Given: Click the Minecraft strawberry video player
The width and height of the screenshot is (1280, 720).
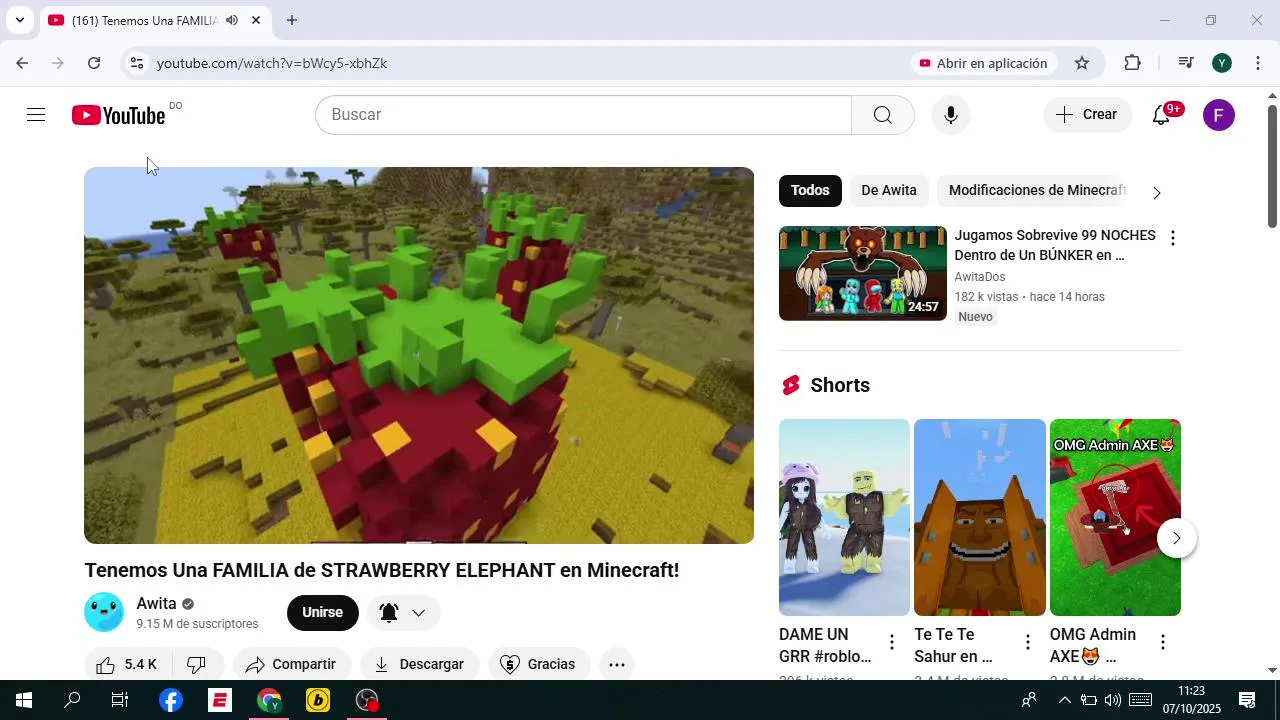Looking at the screenshot, I should coord(419,355).
